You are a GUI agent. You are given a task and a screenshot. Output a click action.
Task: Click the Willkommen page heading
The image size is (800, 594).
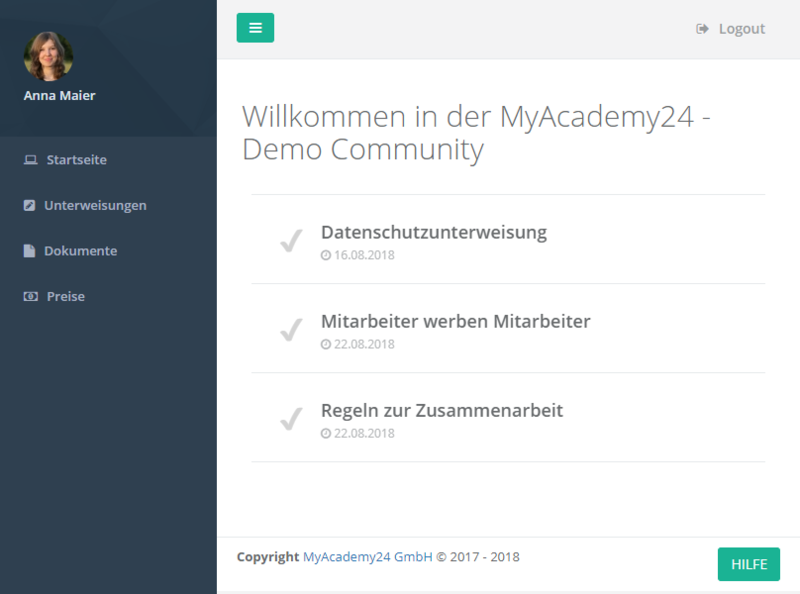coord(476,133)
